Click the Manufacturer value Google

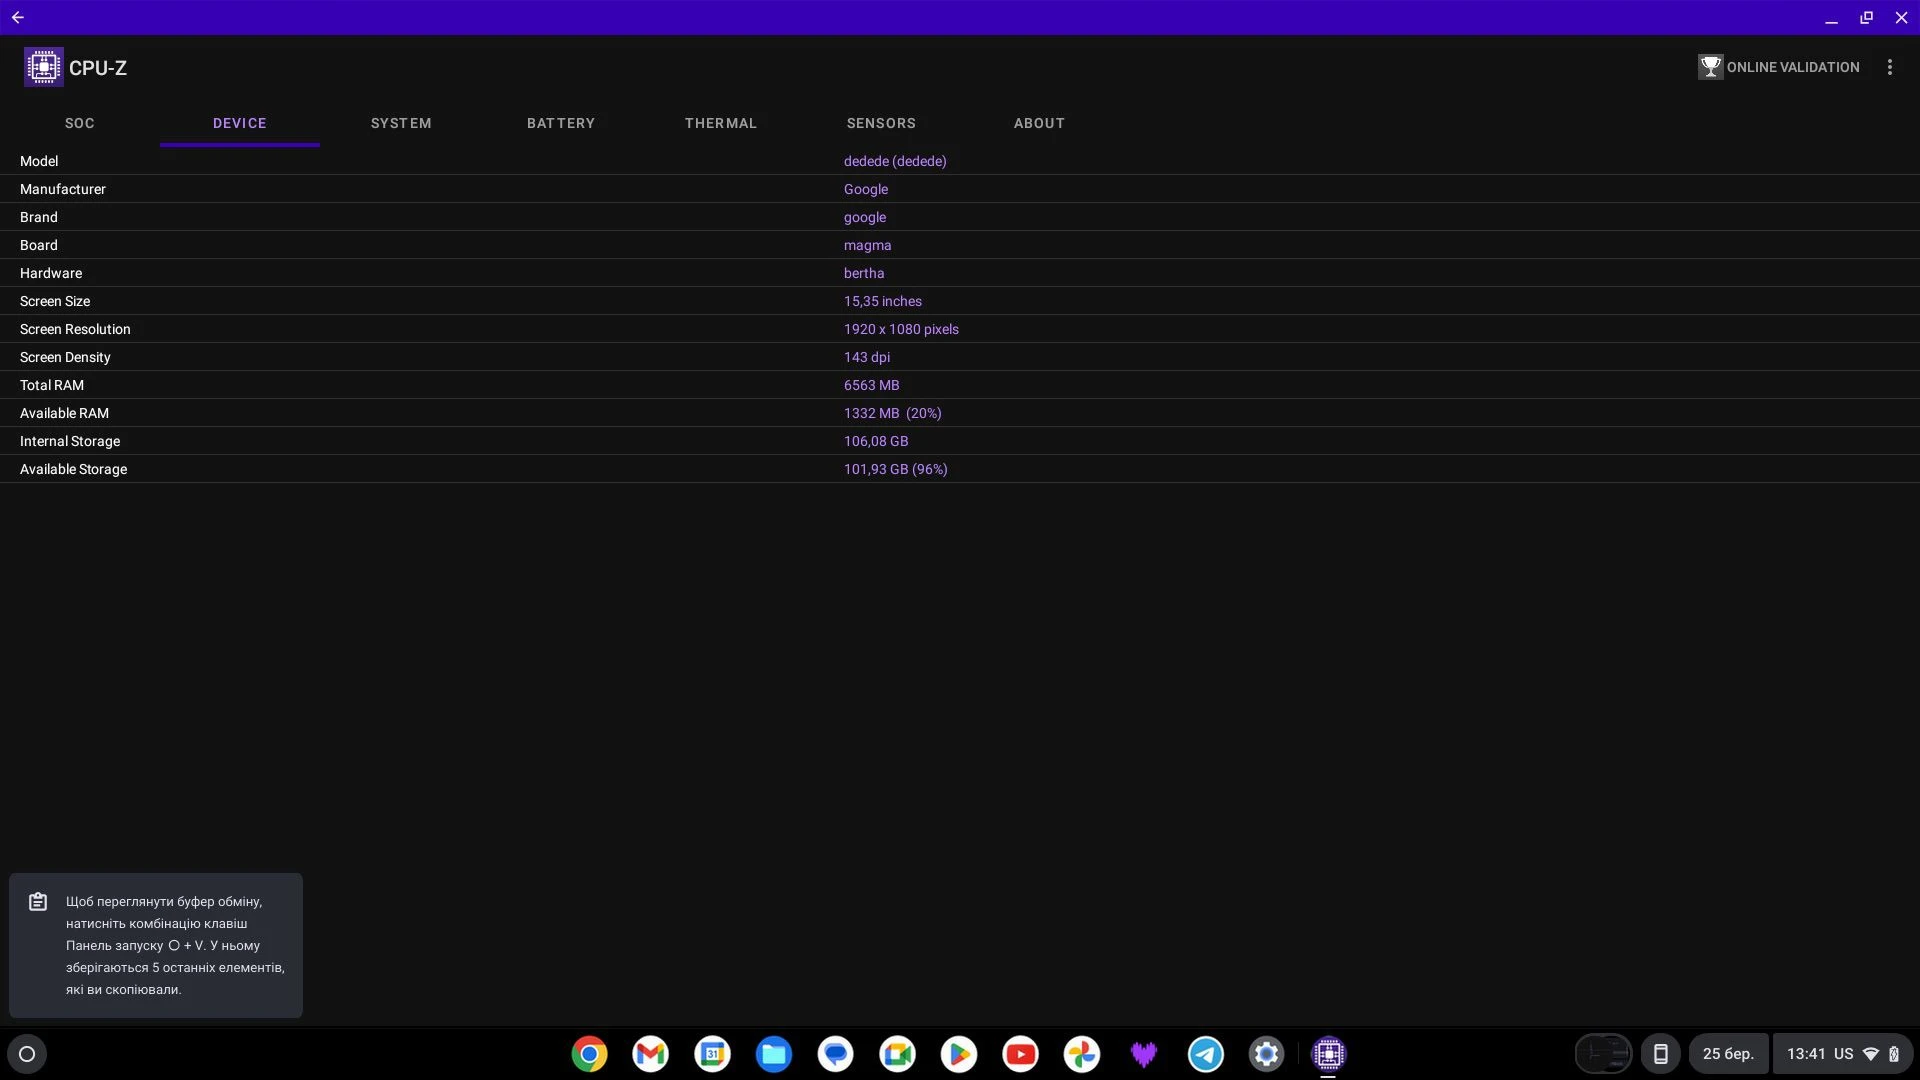click(x=866, y=189)
